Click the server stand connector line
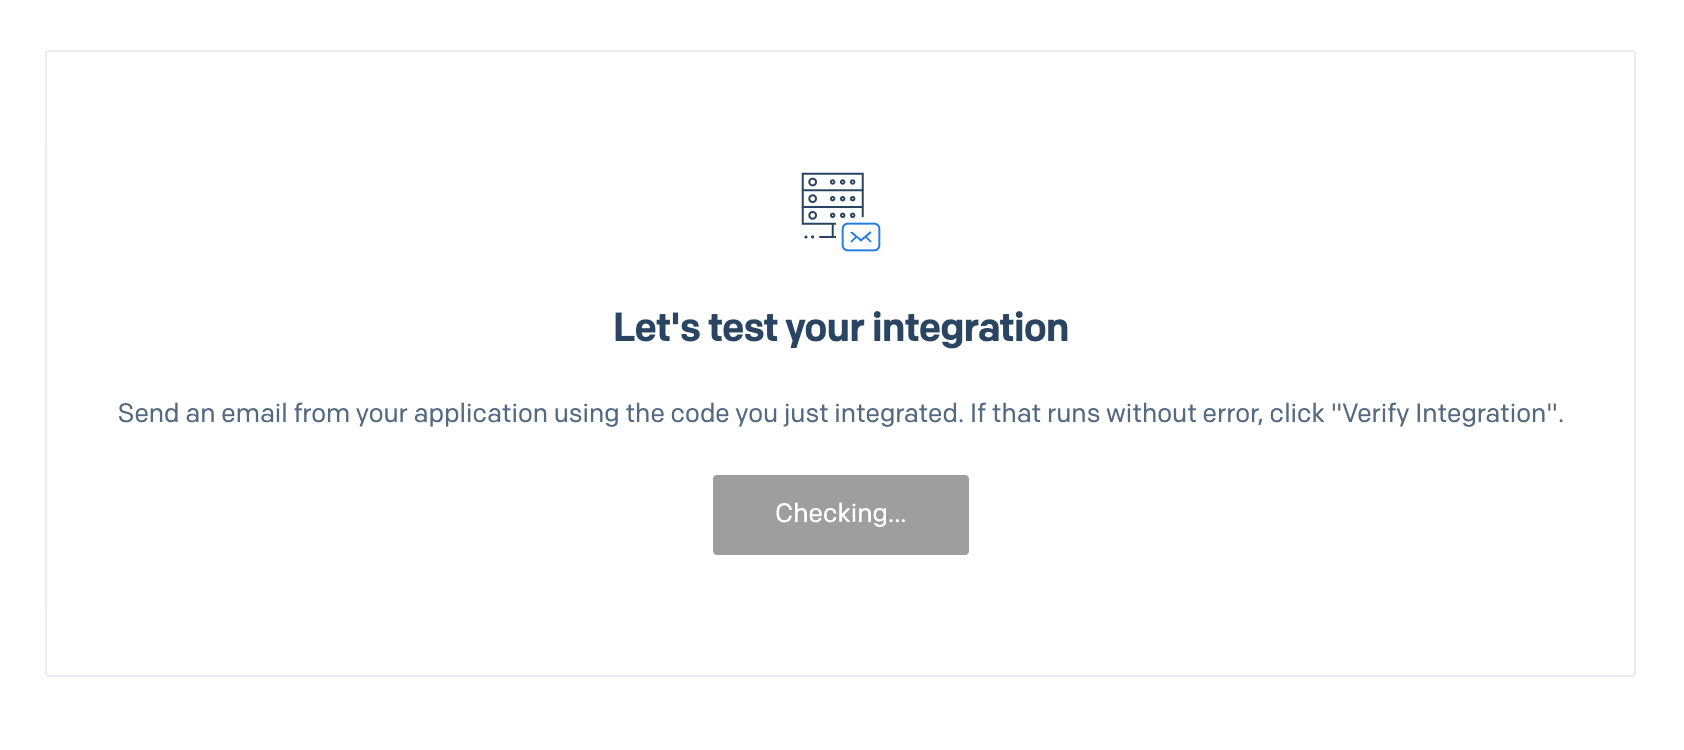The image size is (1684, 750). (831, 232)
